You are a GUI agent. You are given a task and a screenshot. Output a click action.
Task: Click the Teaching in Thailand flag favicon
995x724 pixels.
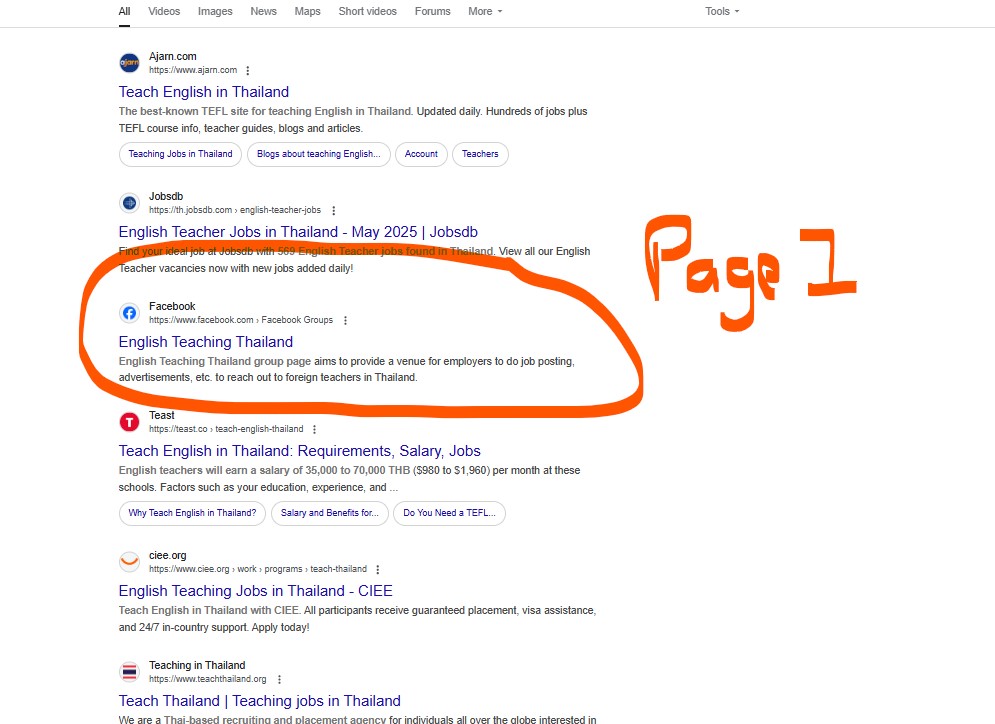pyautogui.click(x=129, y=672)
